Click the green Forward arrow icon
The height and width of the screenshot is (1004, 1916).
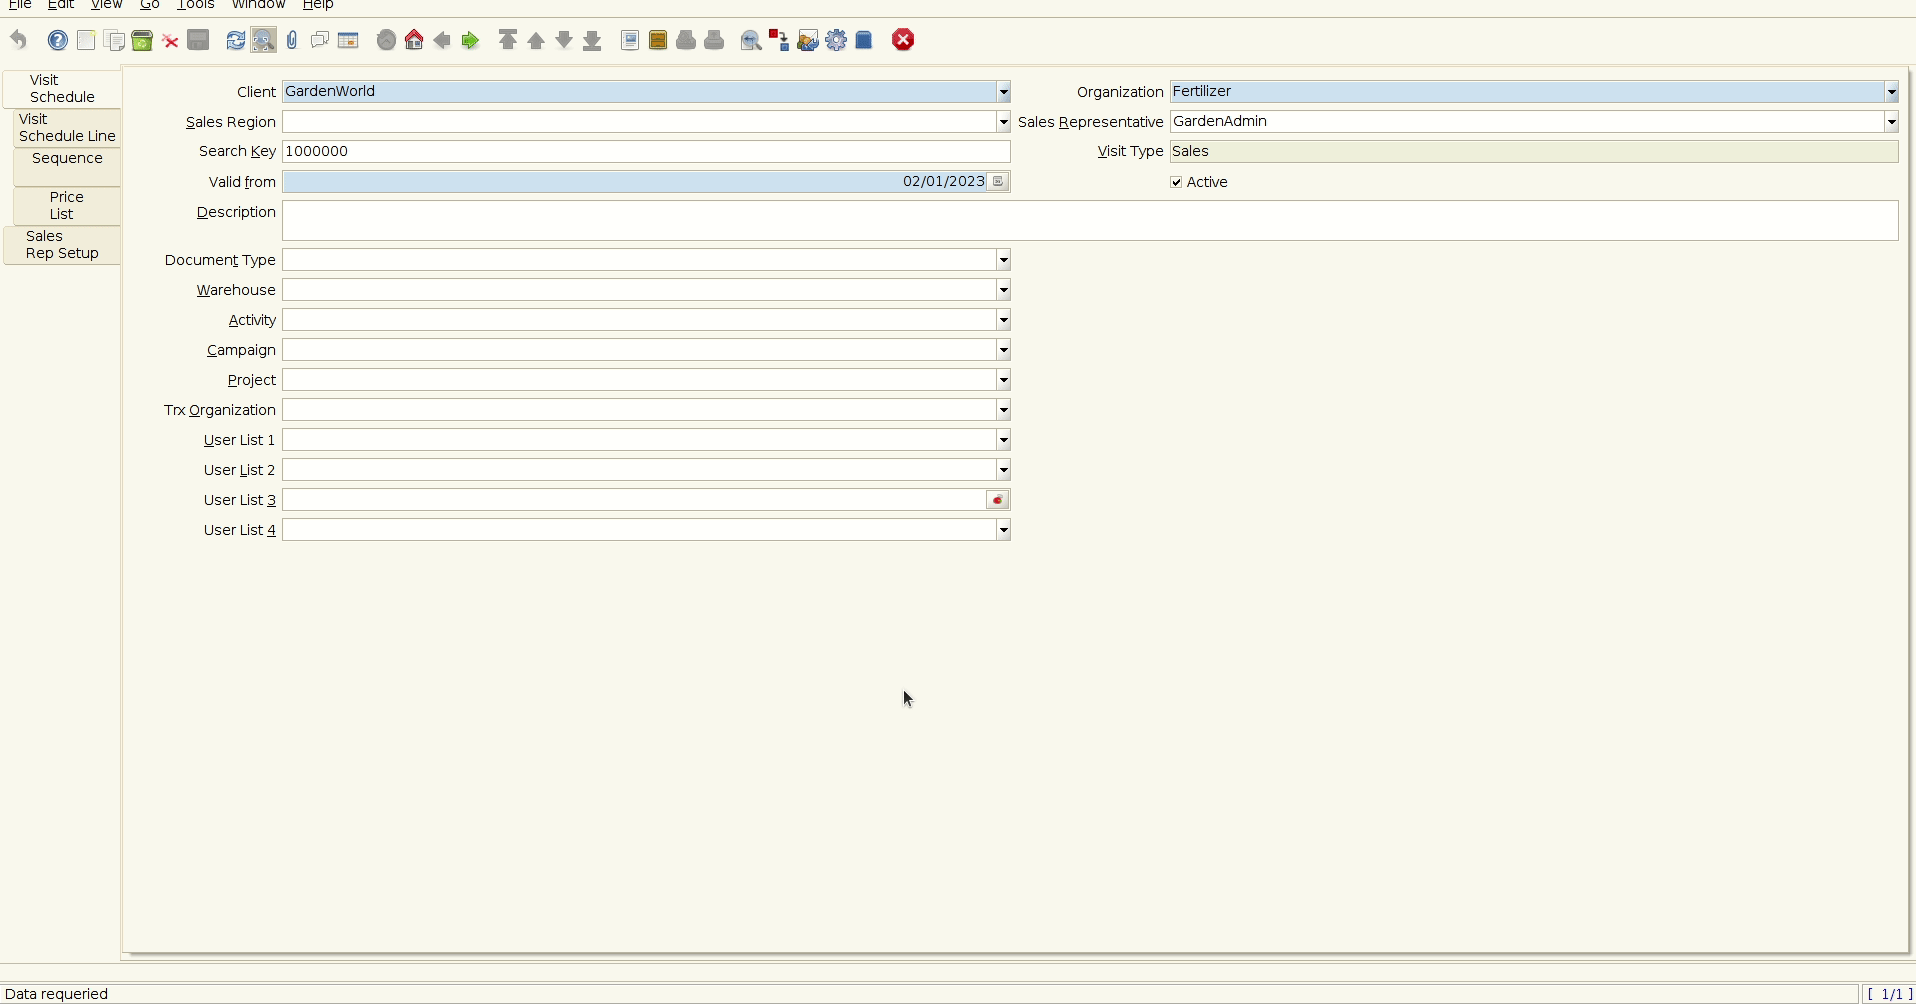click(x=470, y=40)
